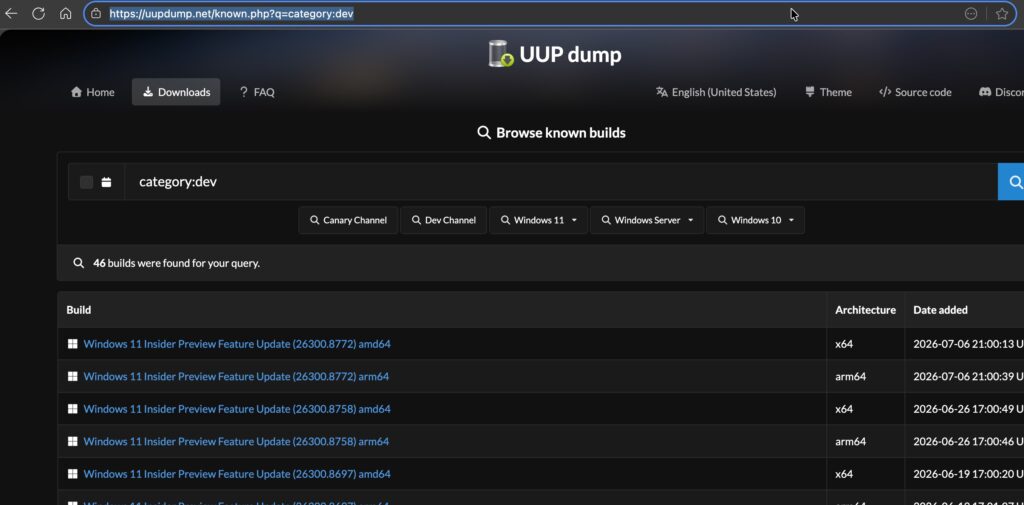Toggle the checkbox beside the calendar icon
Viewport: 1024px width, 505px height.
[86, 182]
